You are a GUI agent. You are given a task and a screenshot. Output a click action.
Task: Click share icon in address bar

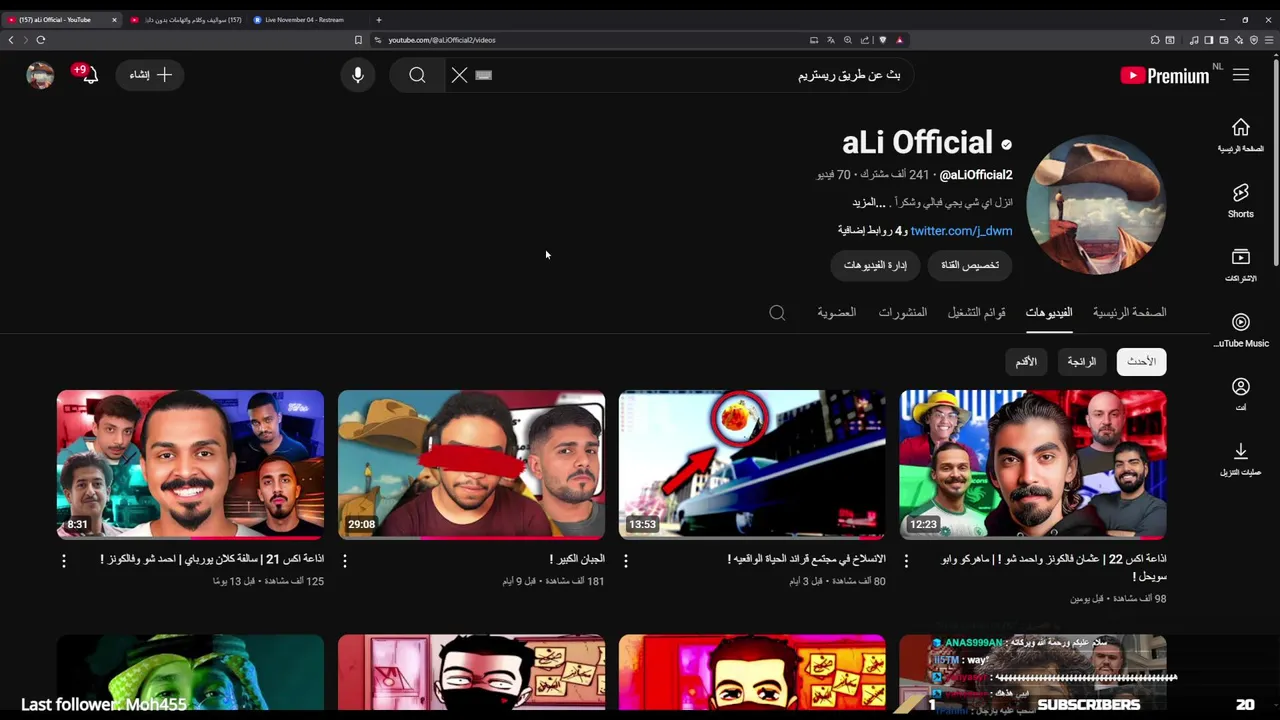tap(865, 40)
